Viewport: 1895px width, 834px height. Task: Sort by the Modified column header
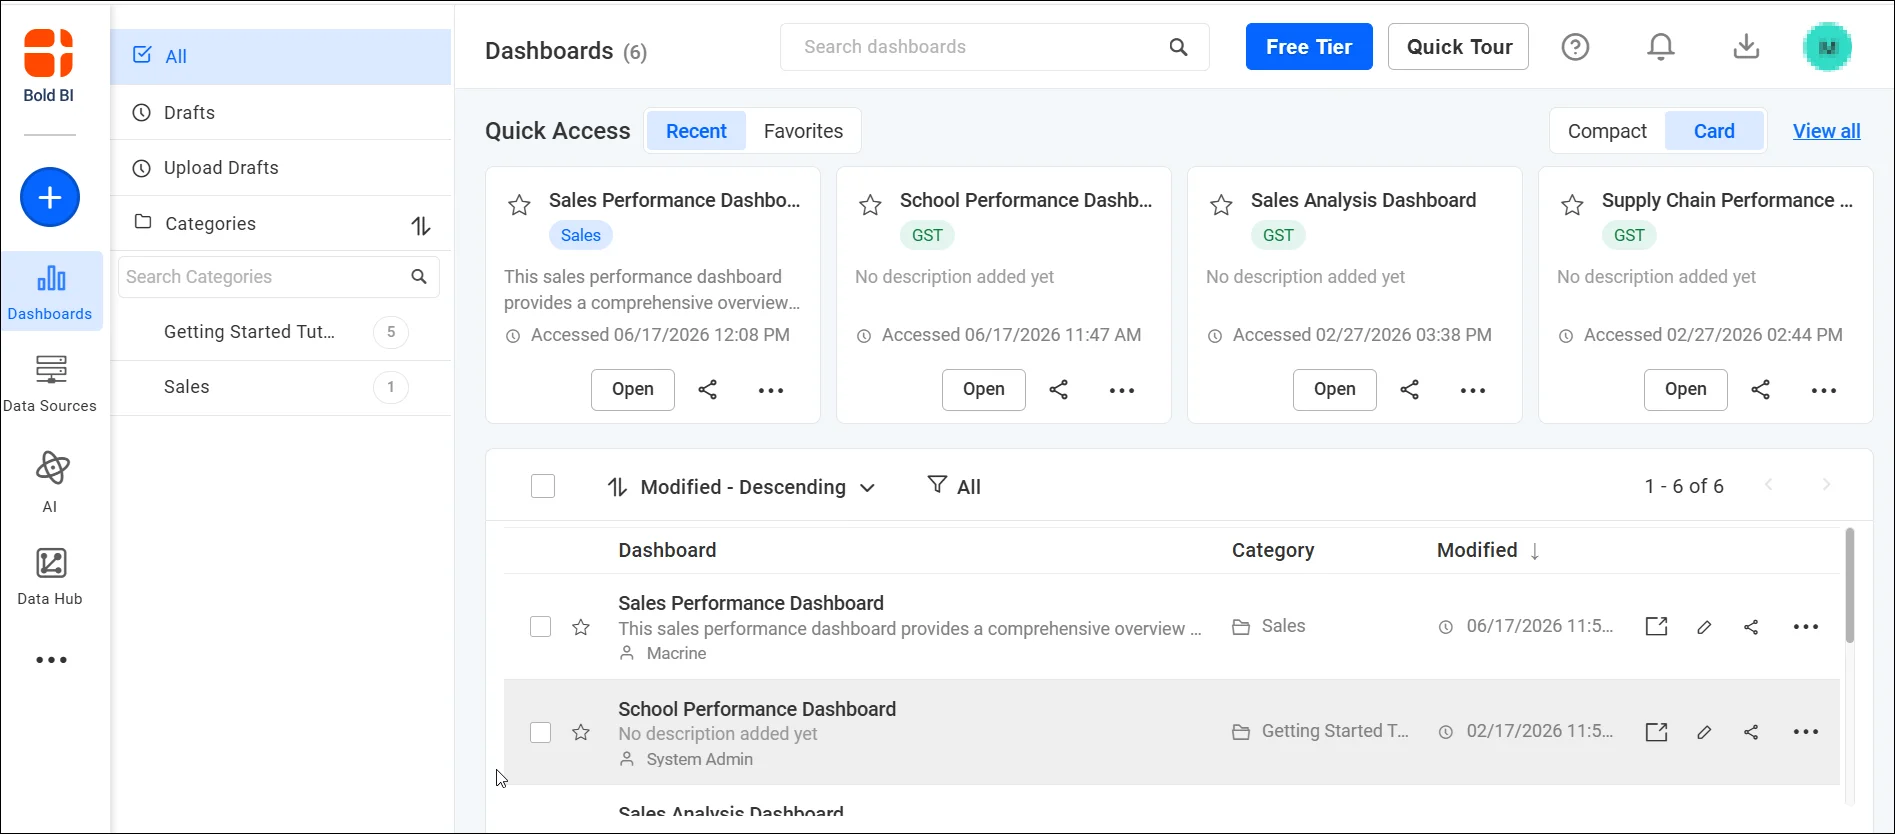pyautogui.click(x=1488, y=550)
